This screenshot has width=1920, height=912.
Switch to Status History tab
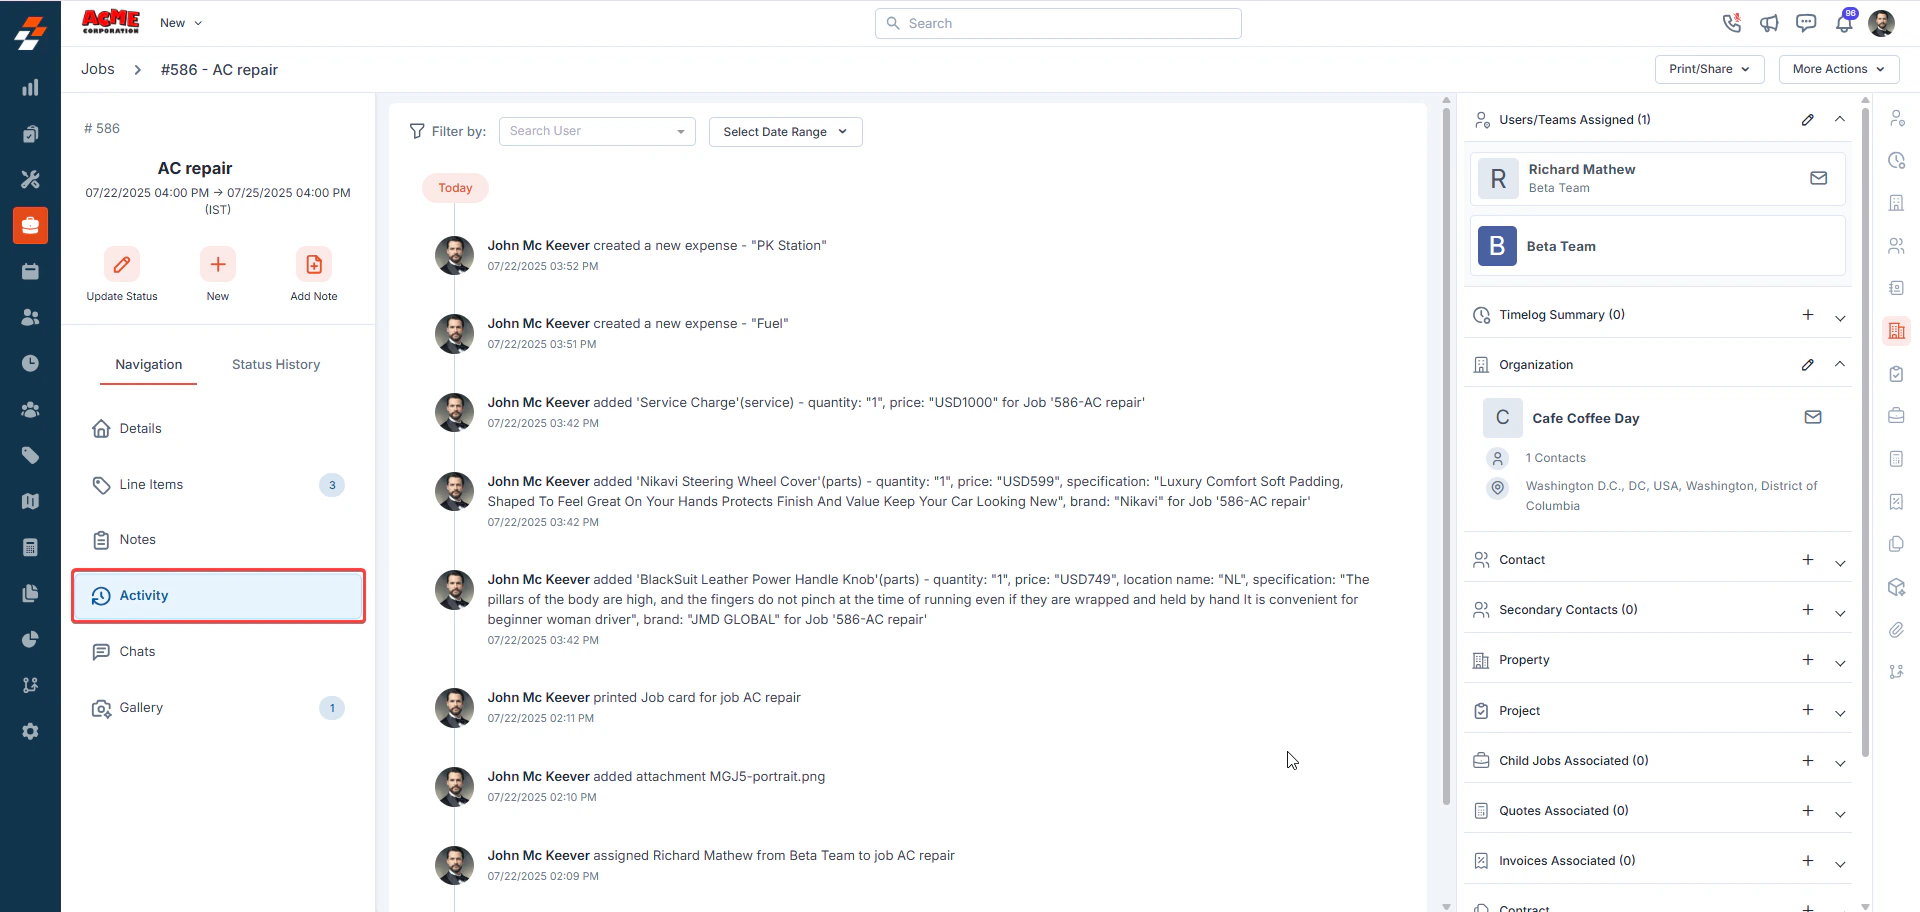pos(276,365)
